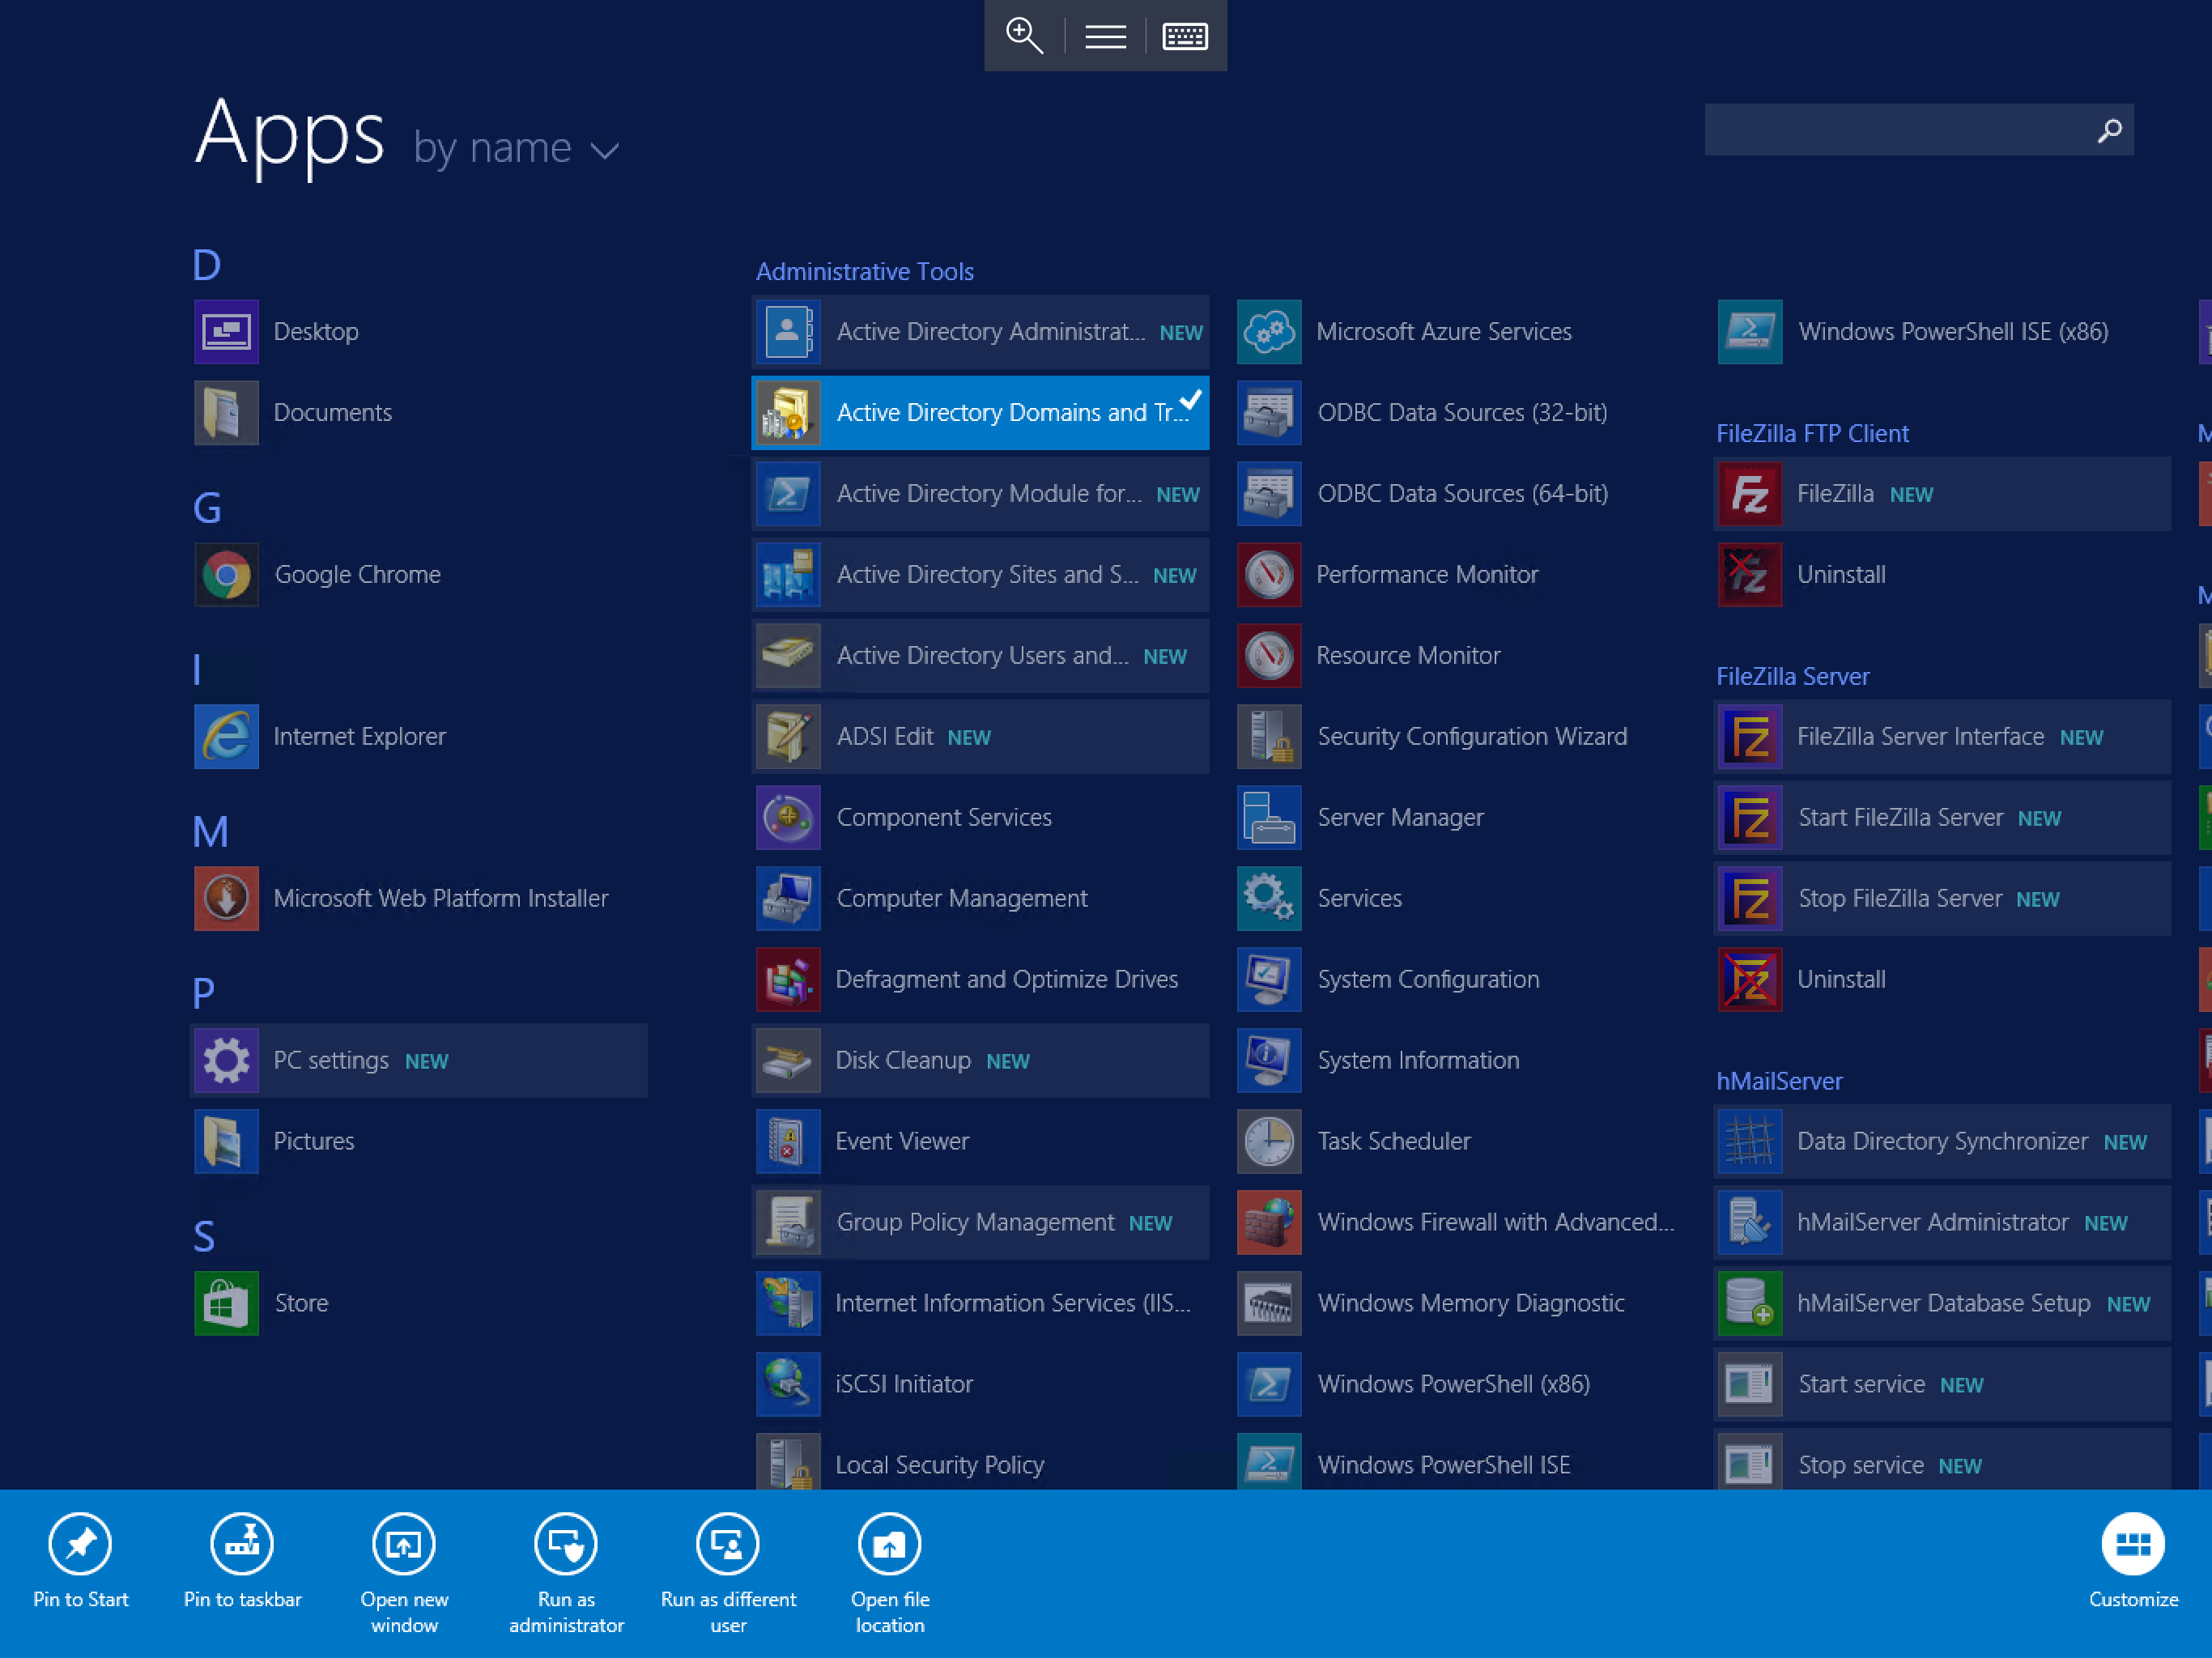Open FileZilla client icon
2212x1658 pixels.
[1750, 494]
